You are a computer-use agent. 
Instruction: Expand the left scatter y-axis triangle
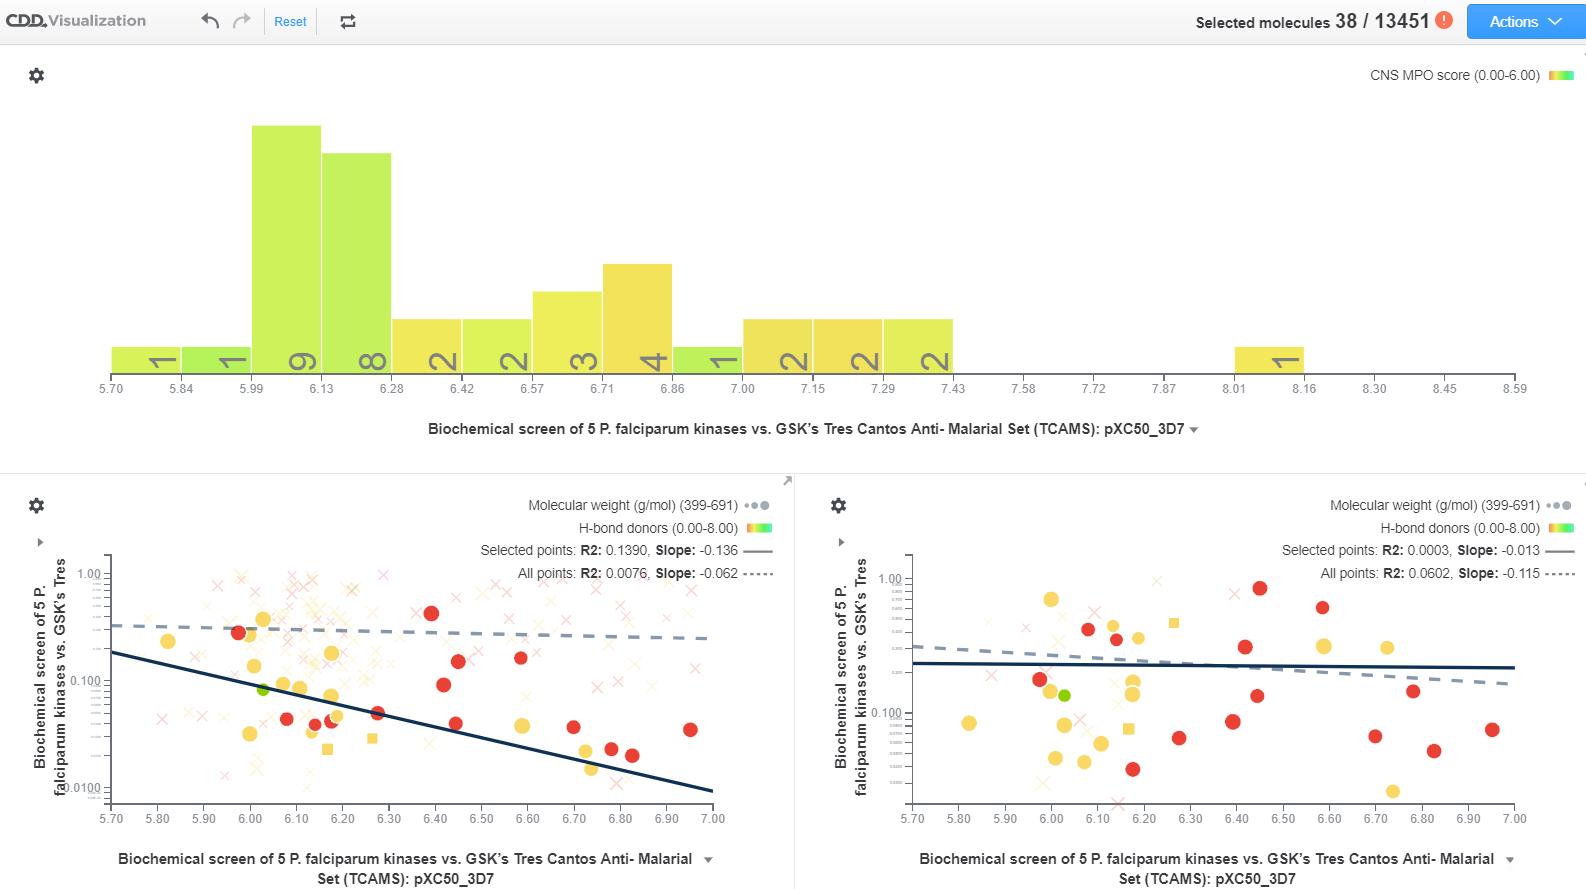tap(40, 542)
